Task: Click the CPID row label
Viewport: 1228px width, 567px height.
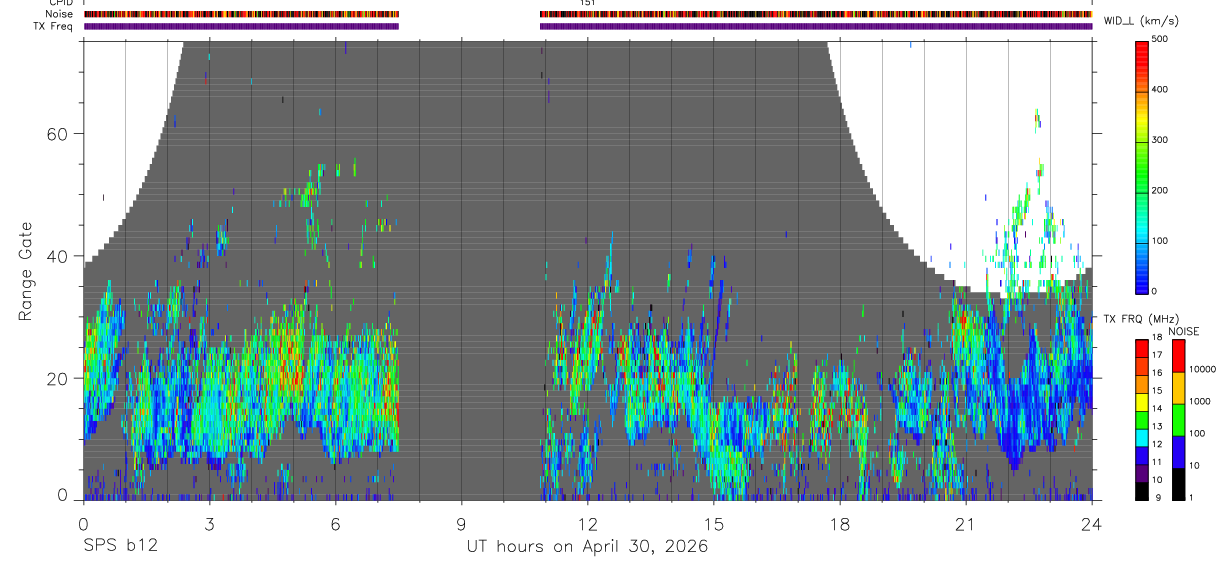Action: click(60, 3)
